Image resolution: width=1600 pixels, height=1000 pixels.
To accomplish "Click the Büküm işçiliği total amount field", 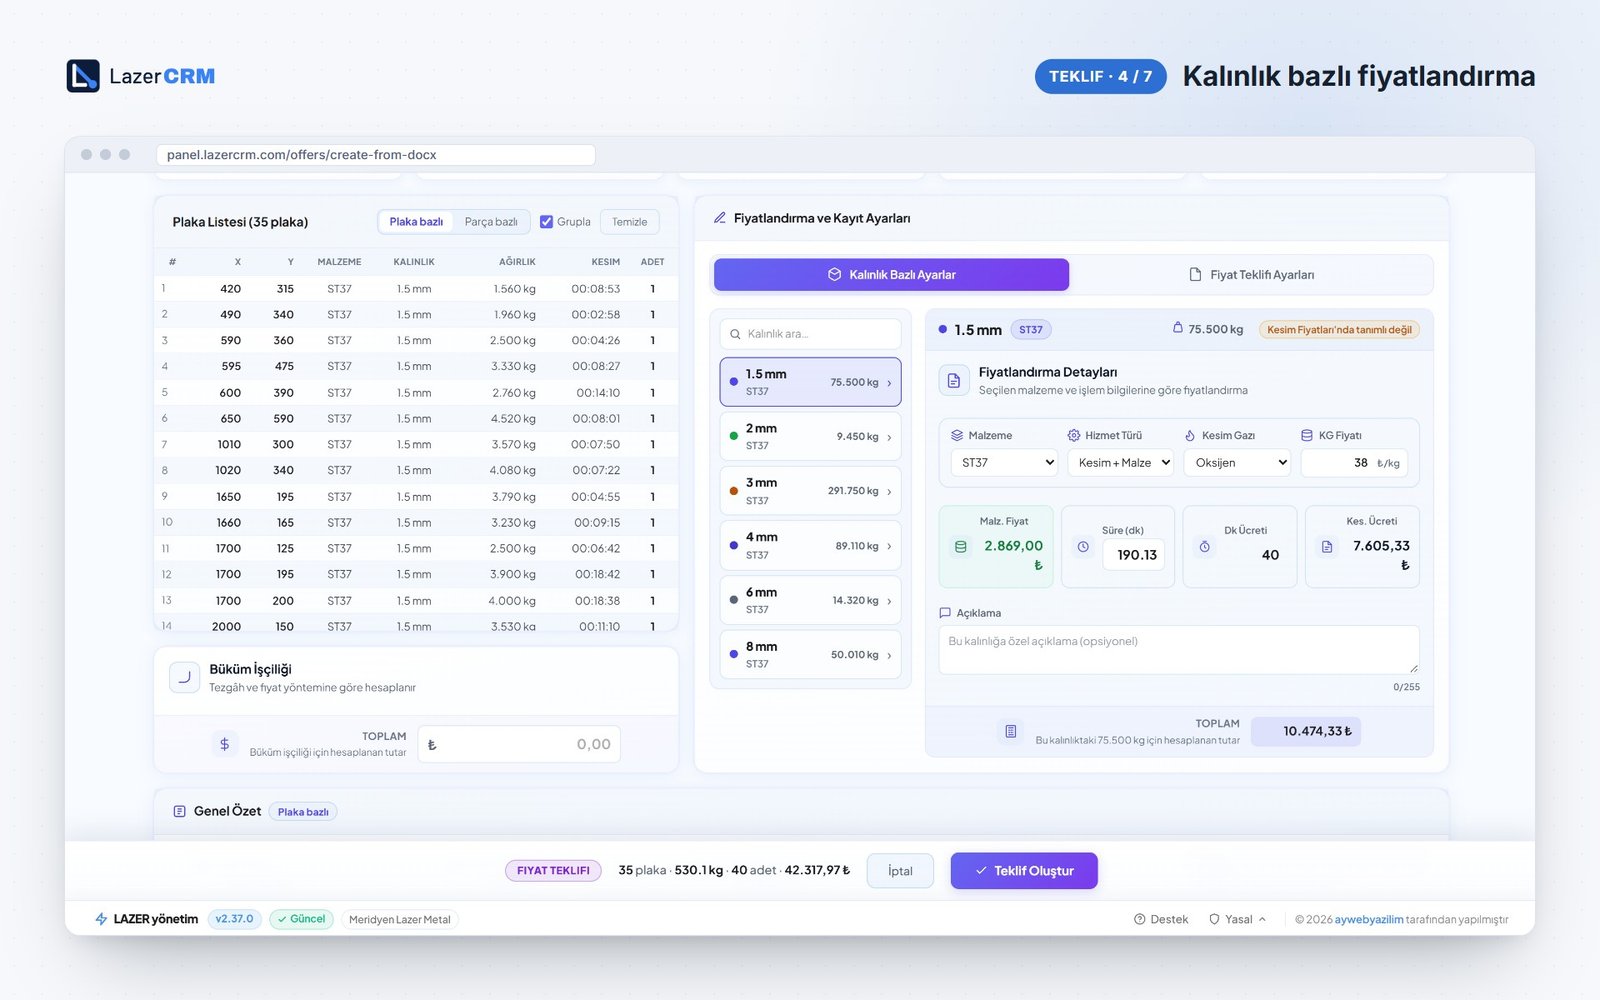I will pos(519,744).
